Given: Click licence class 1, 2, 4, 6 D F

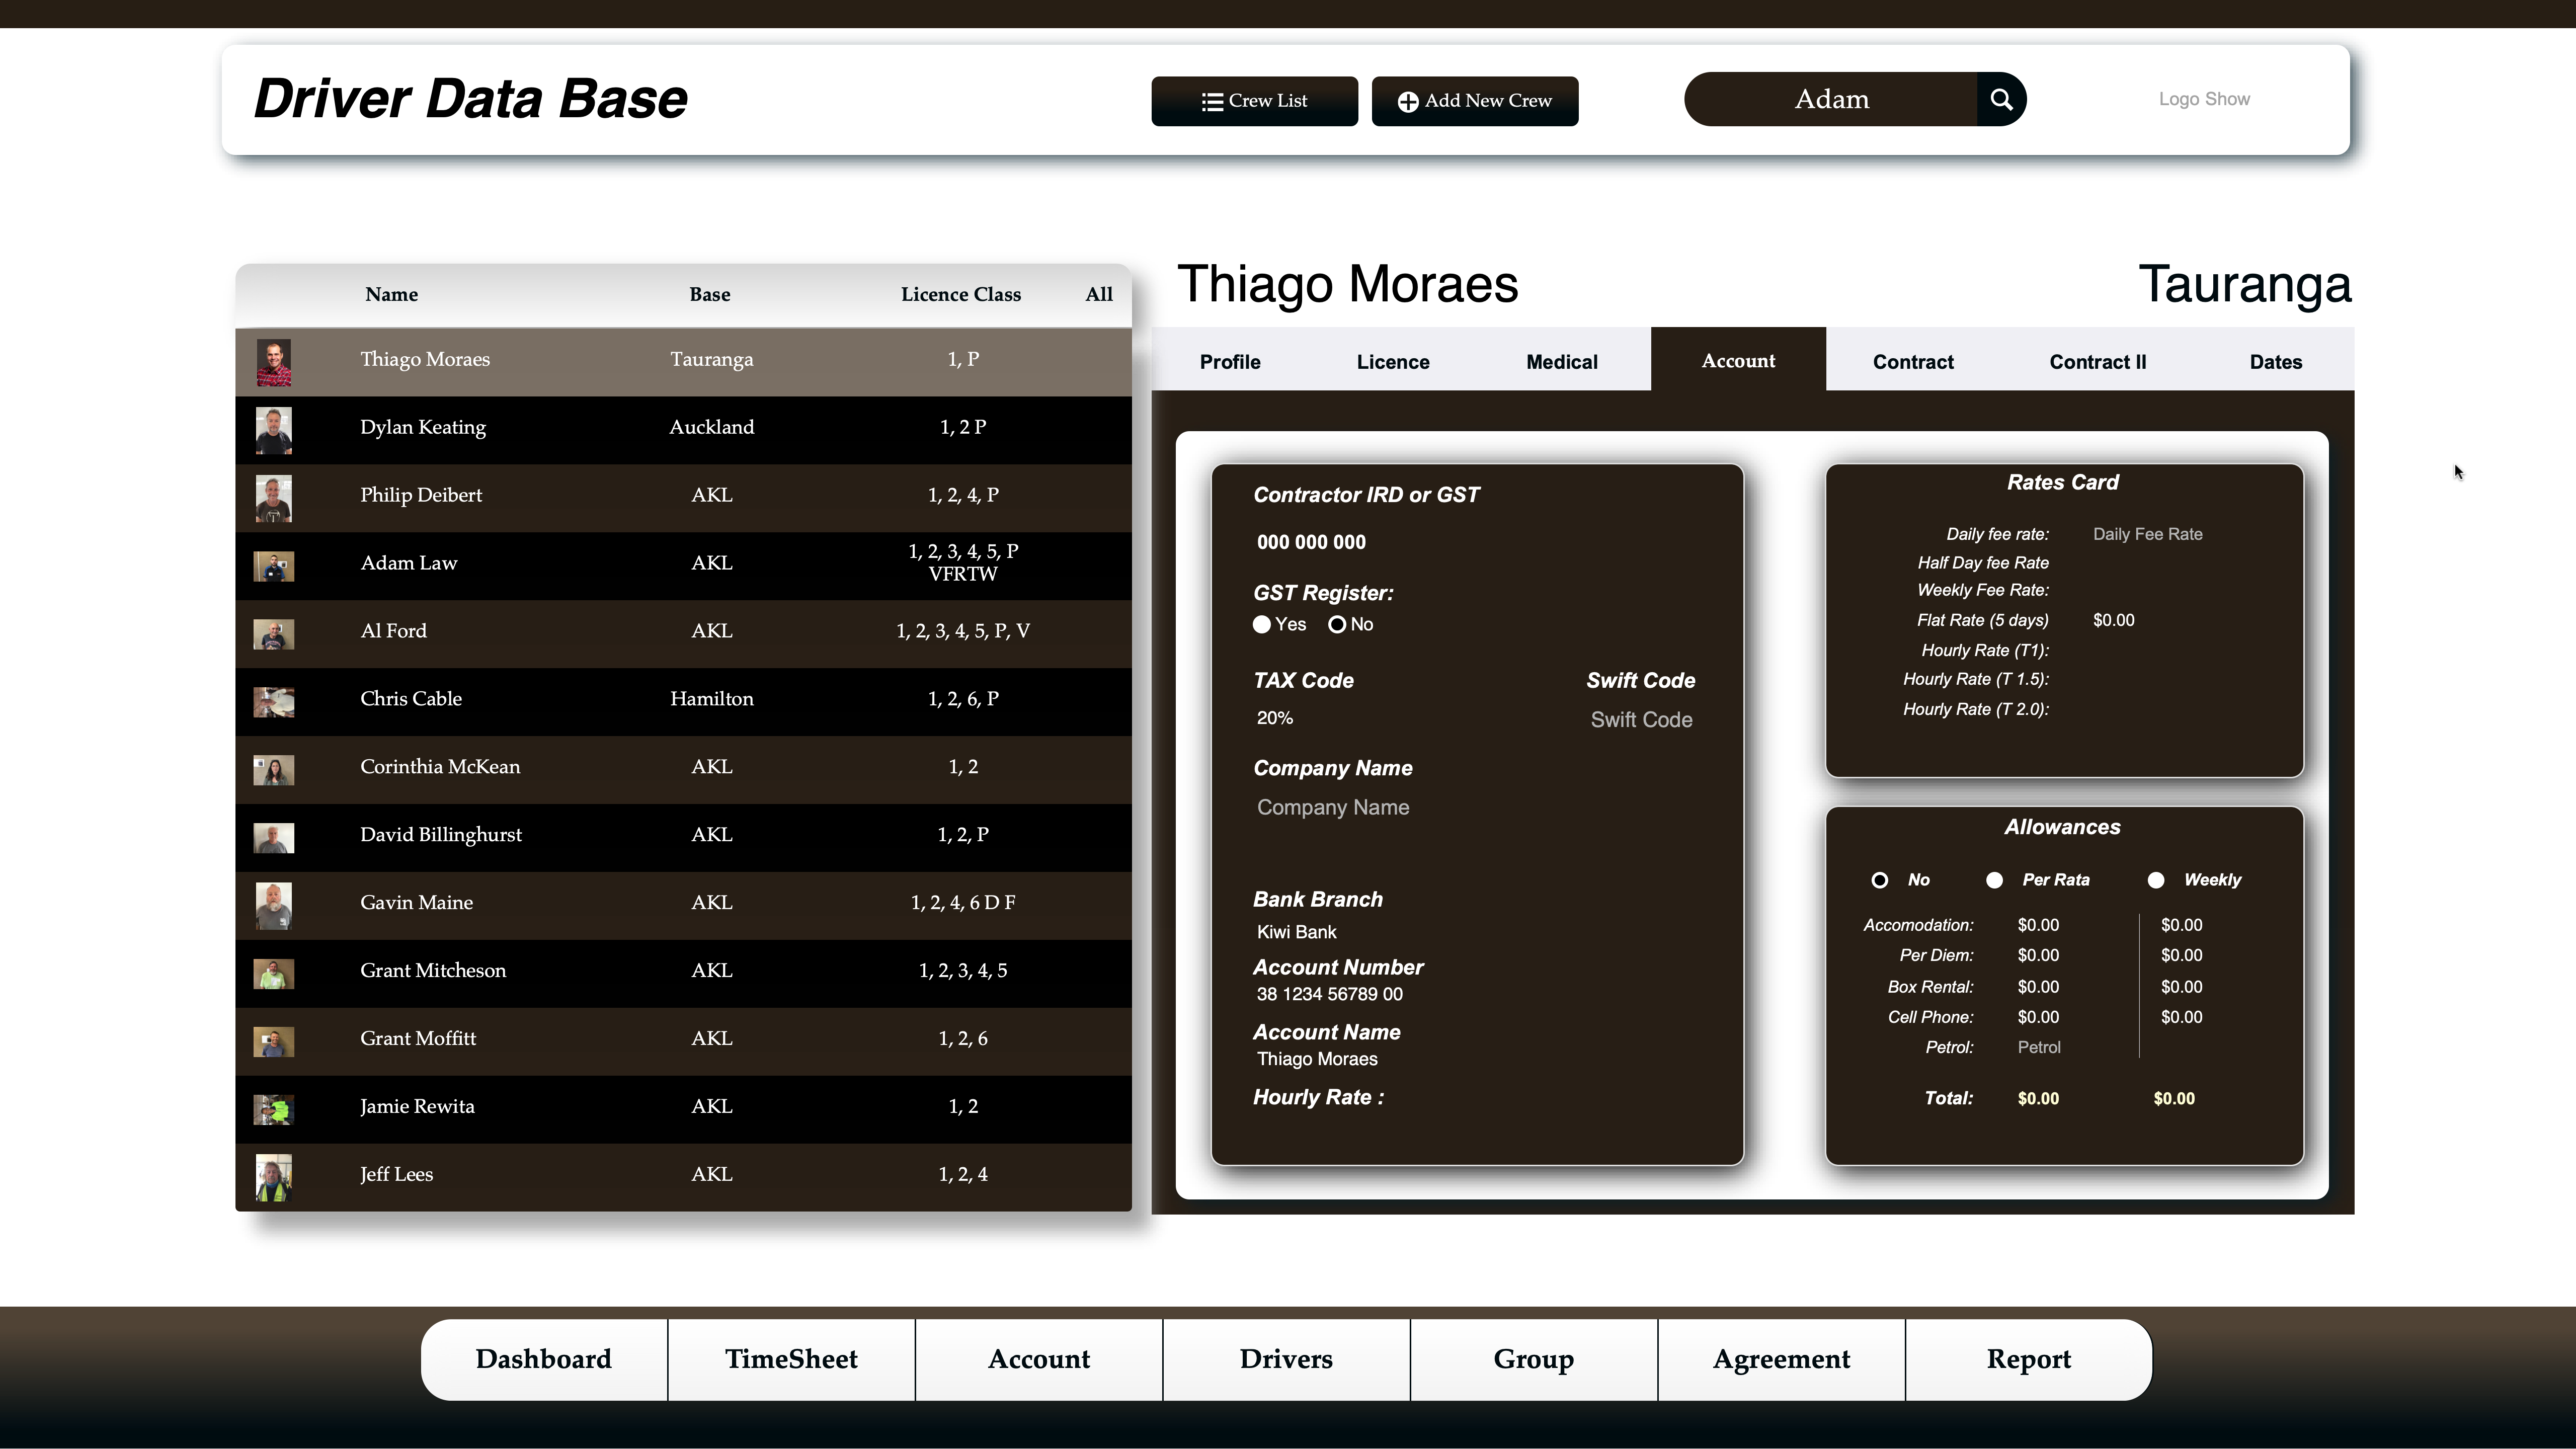Looking at the screenshot, I should [963, 903].
